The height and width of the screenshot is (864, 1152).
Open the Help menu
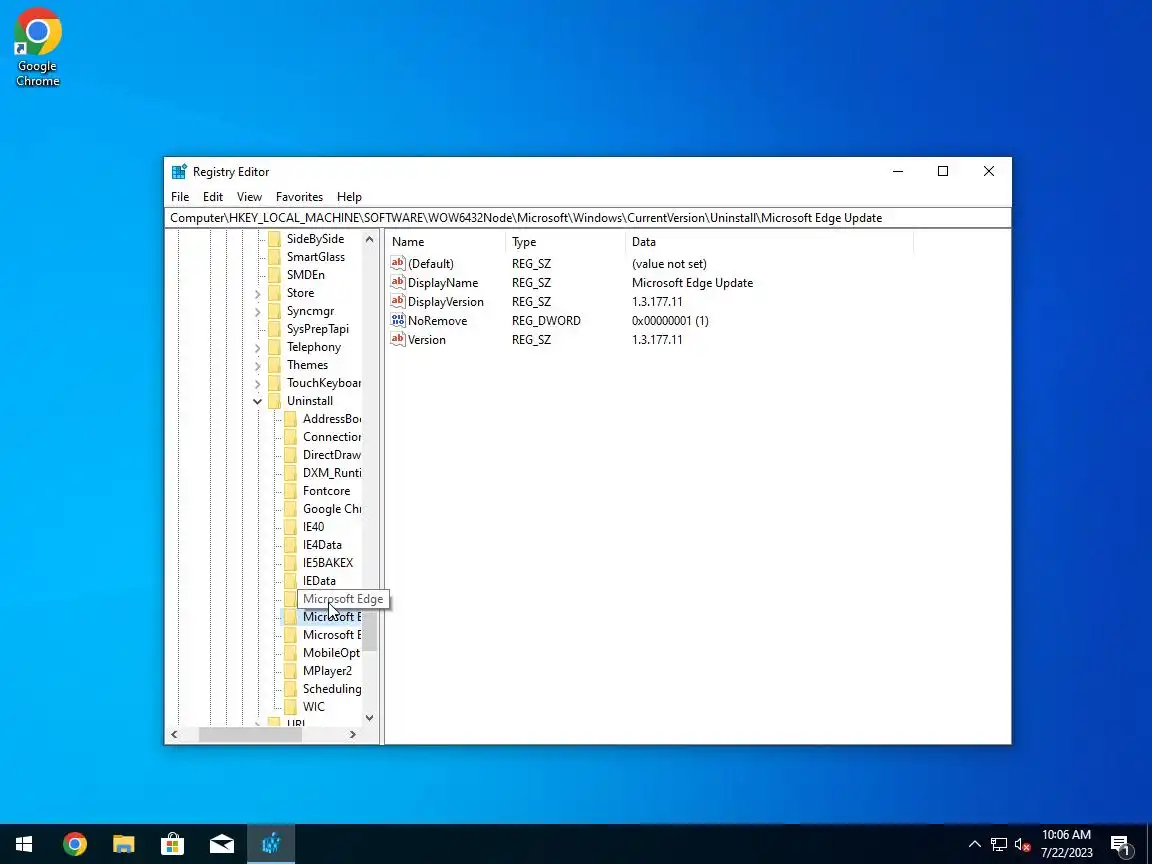point(349,197)
